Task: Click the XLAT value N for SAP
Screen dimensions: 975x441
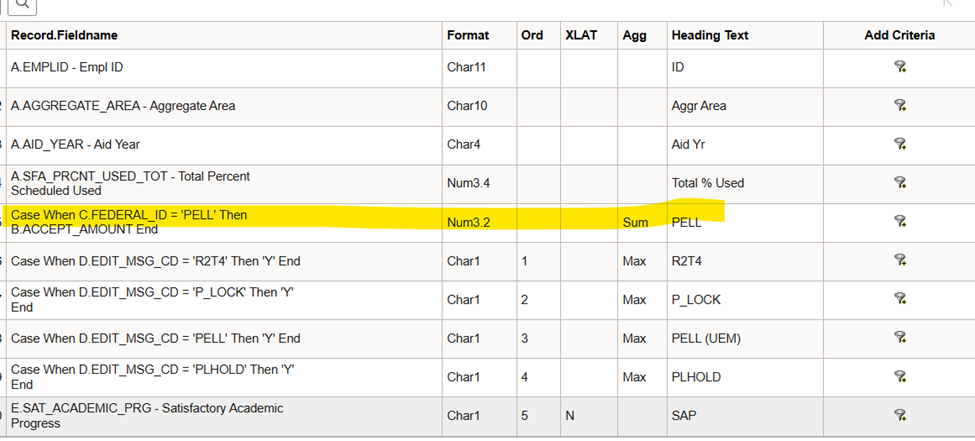Action: point(569,415)
